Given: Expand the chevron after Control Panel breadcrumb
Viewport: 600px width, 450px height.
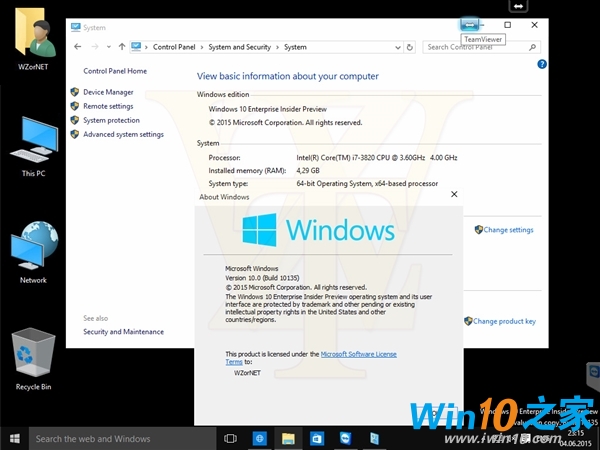Looking at the screenshot, I should click(x=201, y=46).
